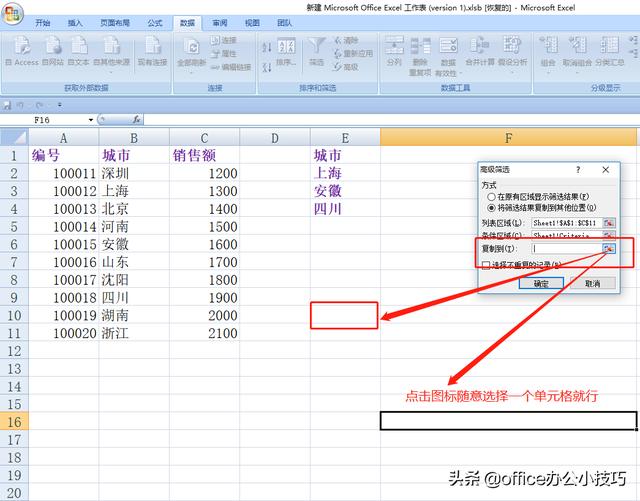Screen dimensions: 640x501
Task: Click the 列表区域 range input field
Action: point(567,223)
